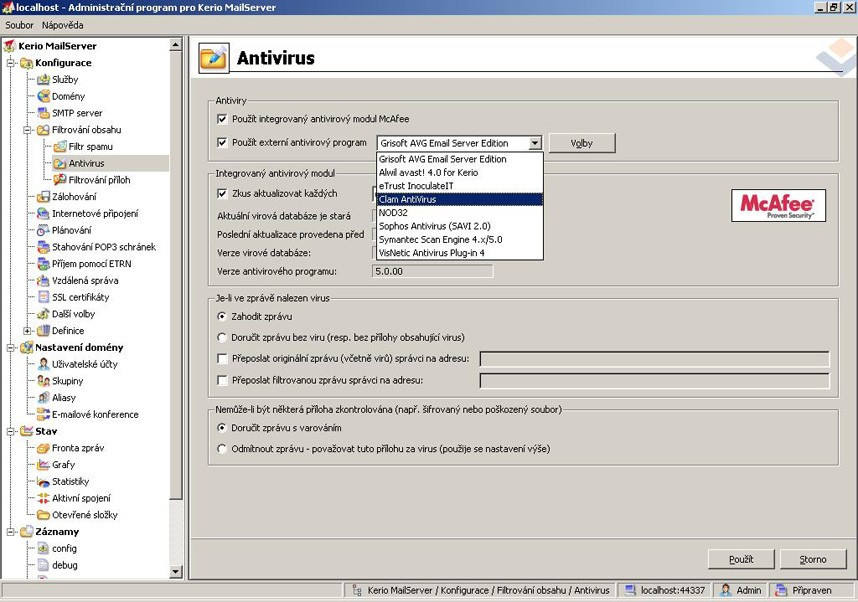Select 'Doručit zprávu s varováním' radio button

click(x=222, y=428)
